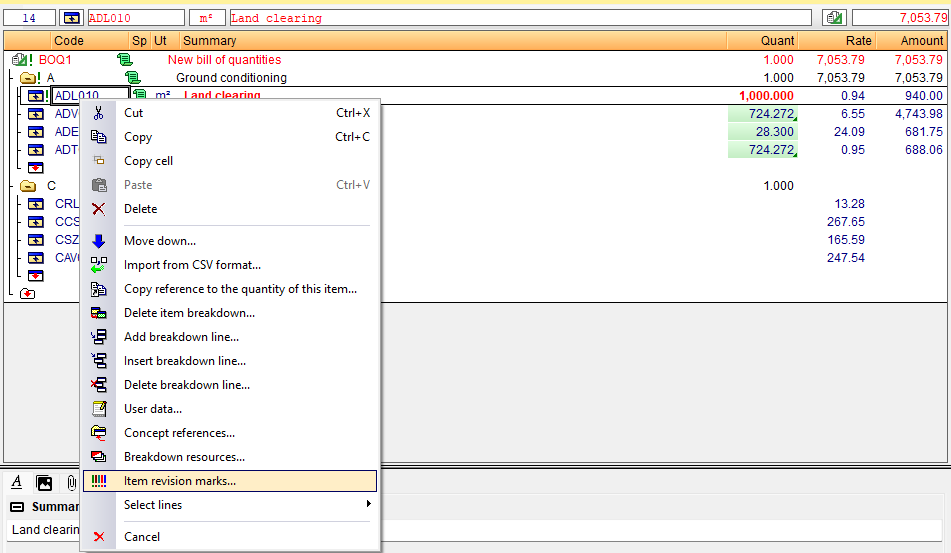Click the Concept references icon
This screenshot has width=951, height=553.
click(x=98, y=433)
